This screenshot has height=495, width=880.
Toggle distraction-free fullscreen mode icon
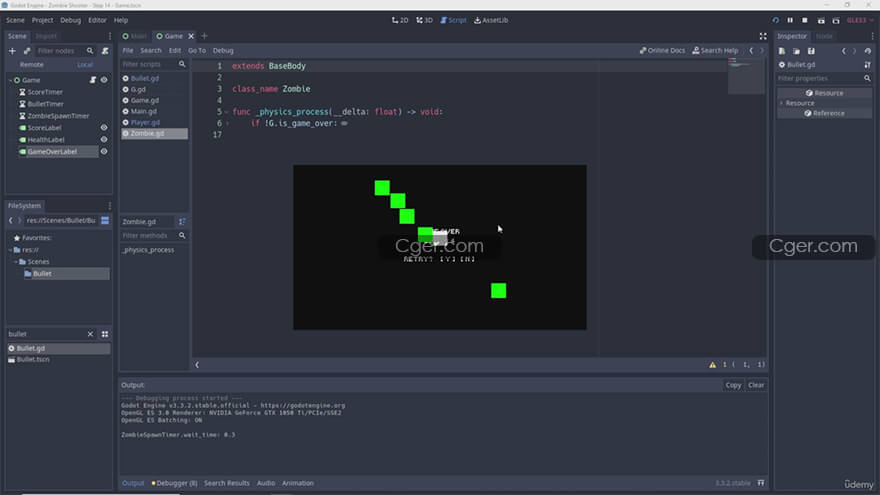tap(763, 36)
